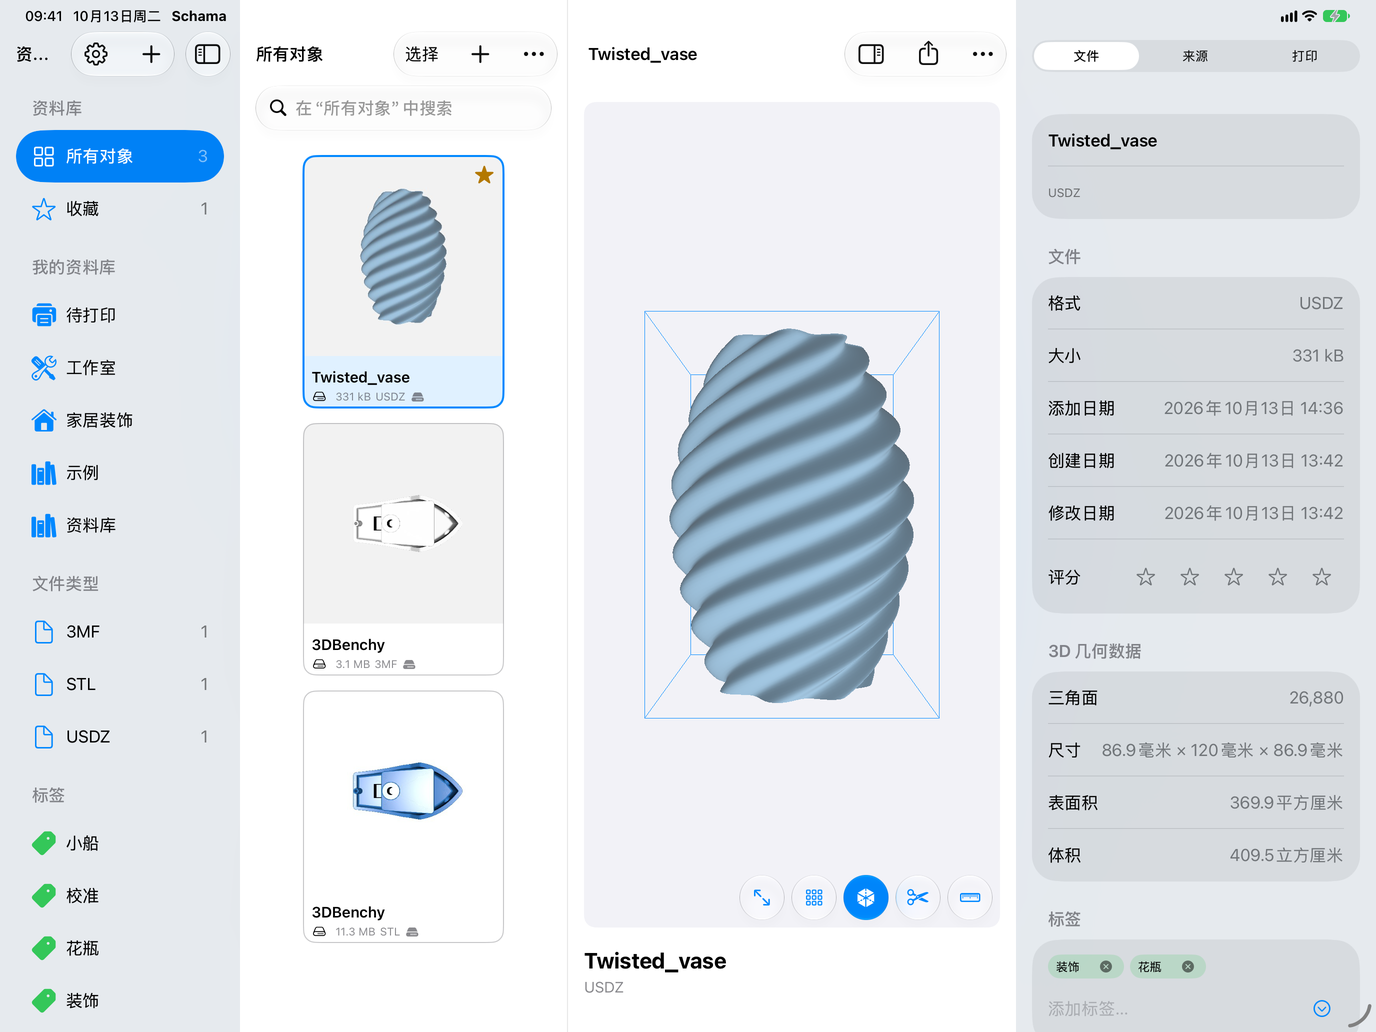Select the Twisted_vase thumbnail card
The height and width of the screenshot is (1032, 1376).
pos(403,282)
